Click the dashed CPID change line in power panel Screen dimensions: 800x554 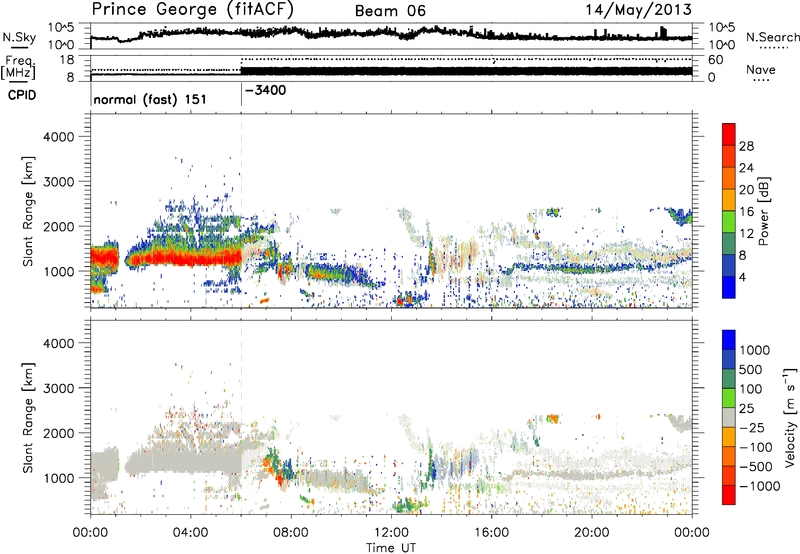tap(241, 211)
